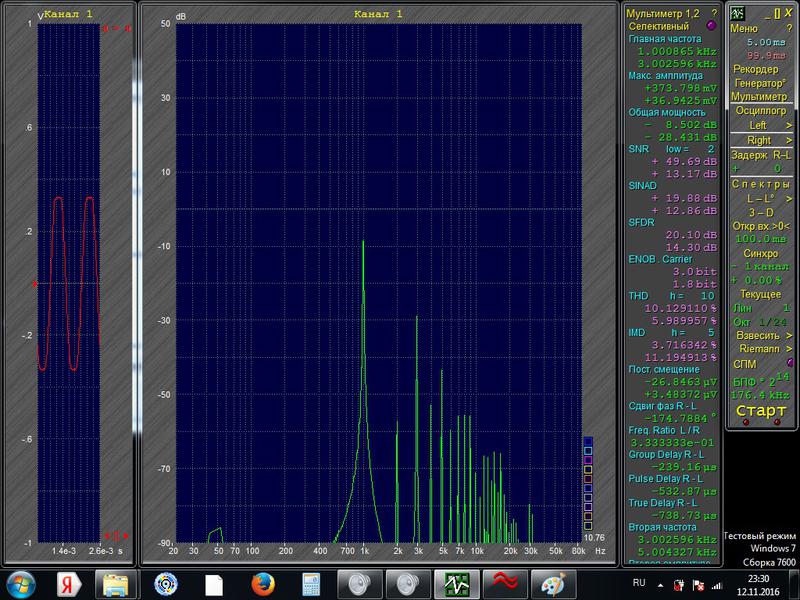Click the 10.129110 % THD value
The image size is (800, 600).
[x=680, y=309]
